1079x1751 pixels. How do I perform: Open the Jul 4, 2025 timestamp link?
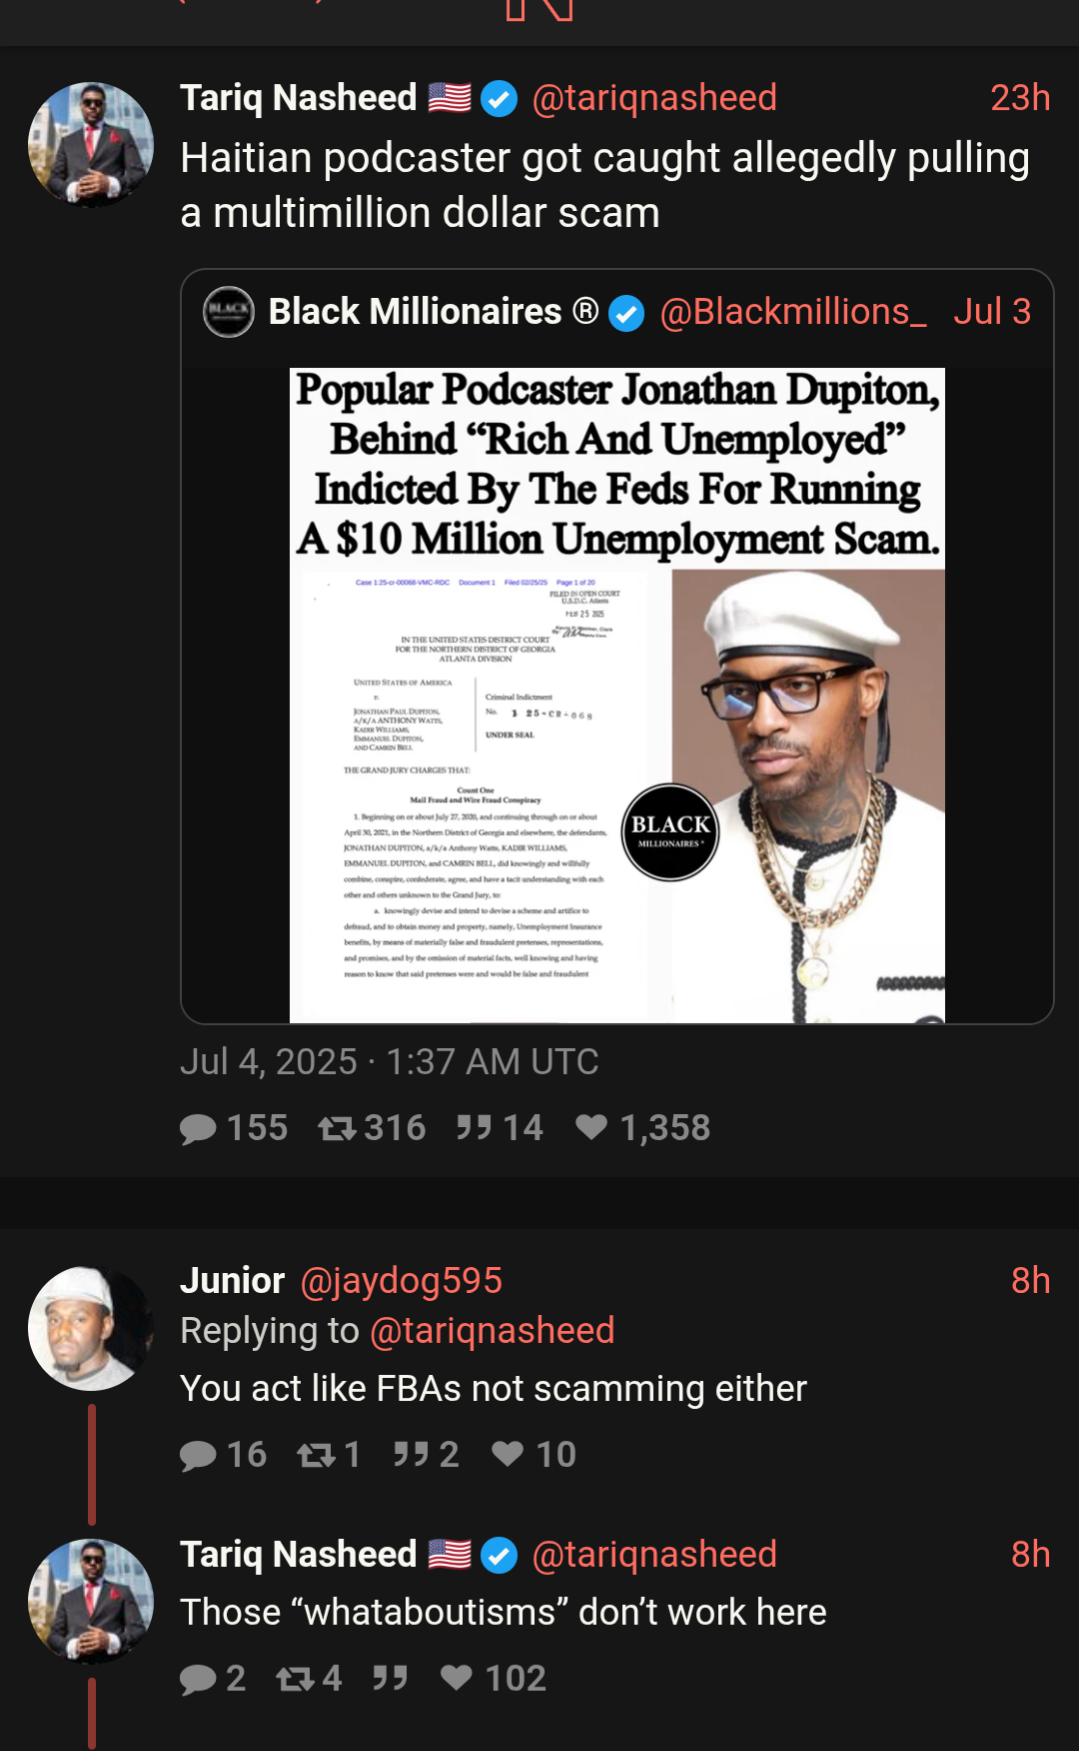(x=389, y=1062)
